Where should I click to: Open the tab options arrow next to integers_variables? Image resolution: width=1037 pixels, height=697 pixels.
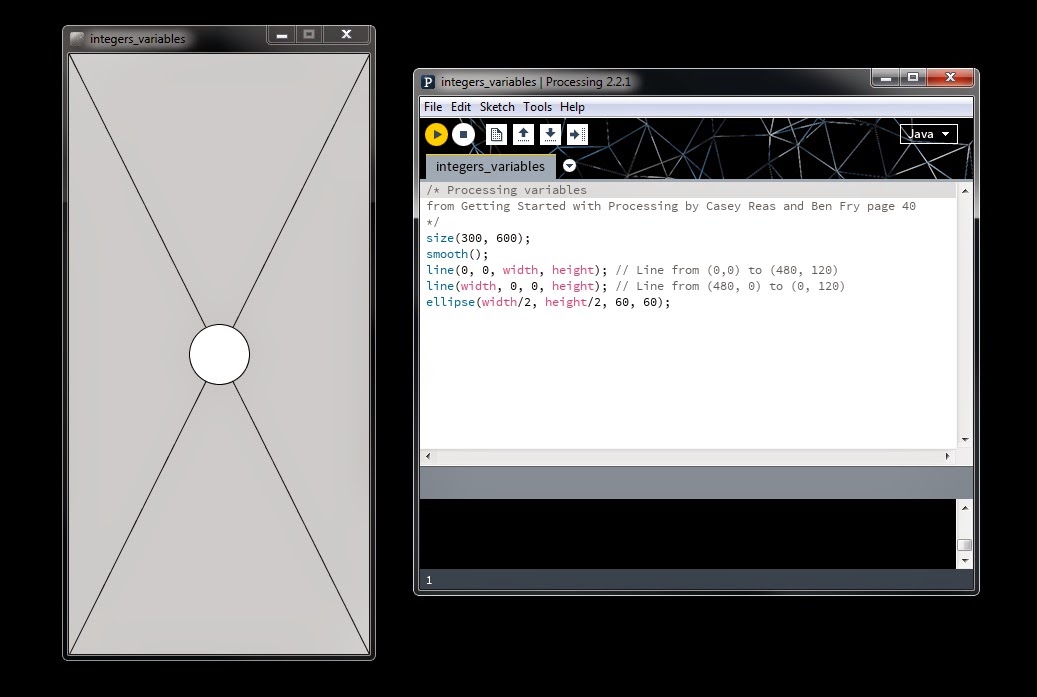click(x=569, y=166)
